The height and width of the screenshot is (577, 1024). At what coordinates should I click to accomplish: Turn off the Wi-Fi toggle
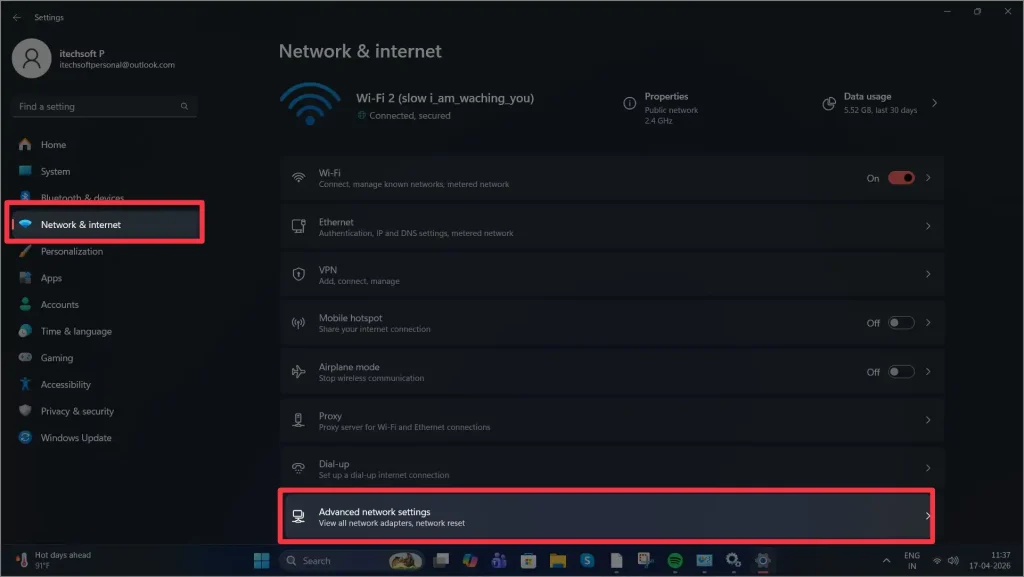coord(901,178)
